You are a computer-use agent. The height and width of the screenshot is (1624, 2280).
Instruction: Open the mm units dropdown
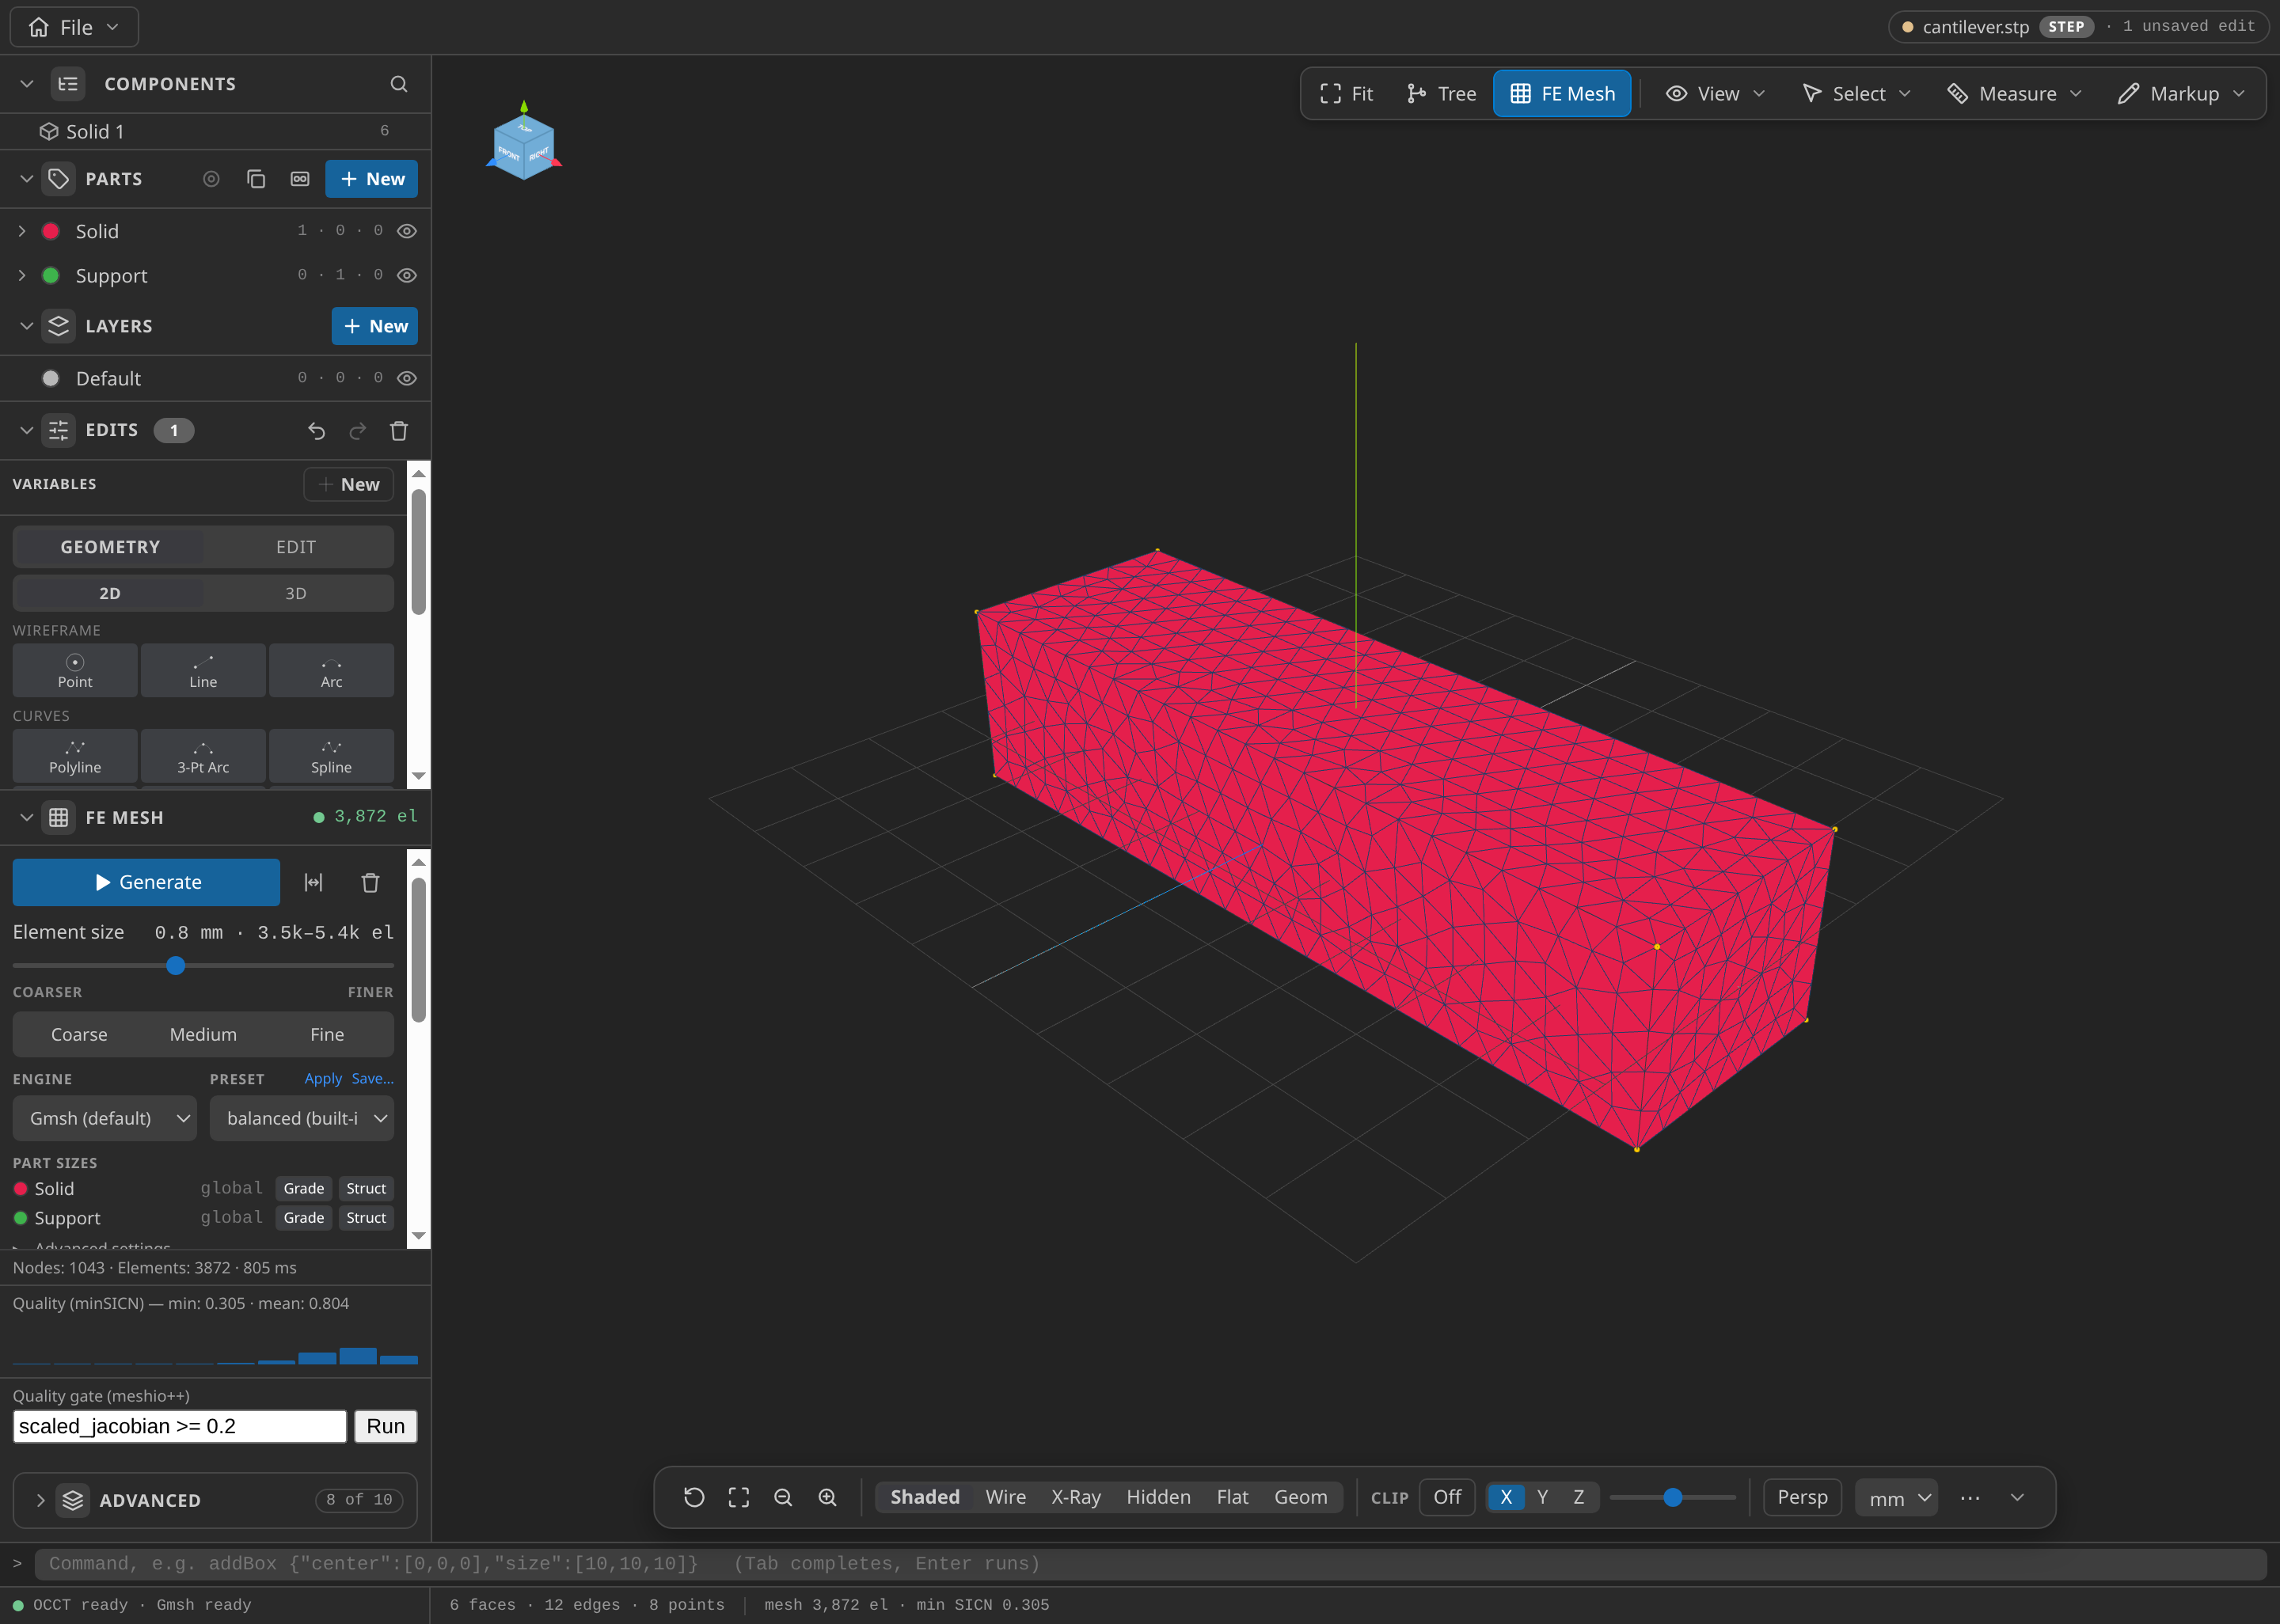[1896, 1498]
